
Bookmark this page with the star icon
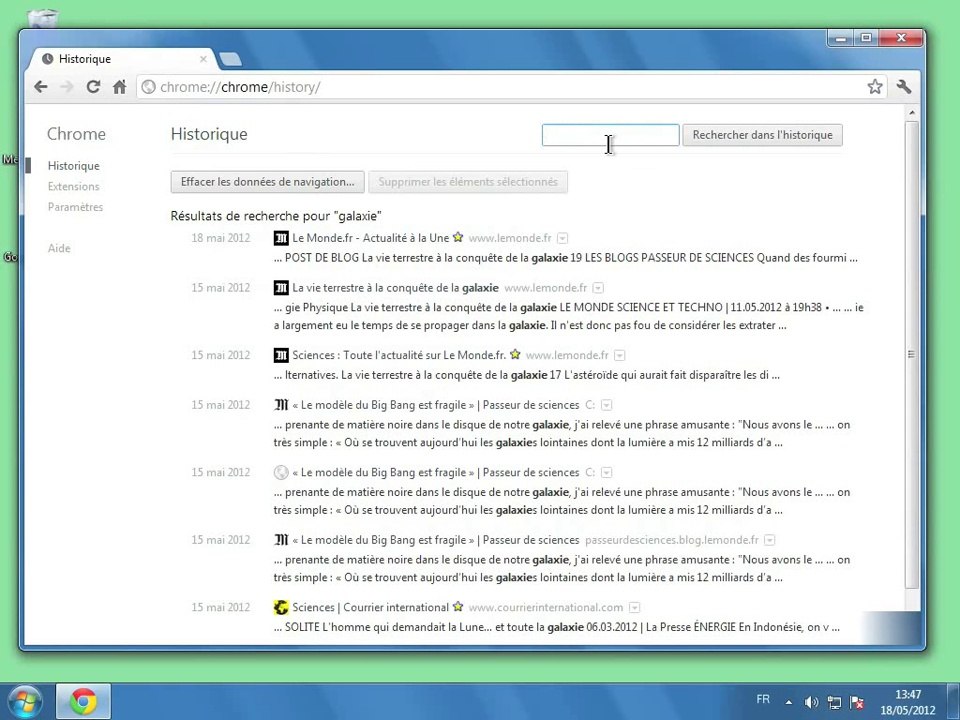(x=875, y=86)
